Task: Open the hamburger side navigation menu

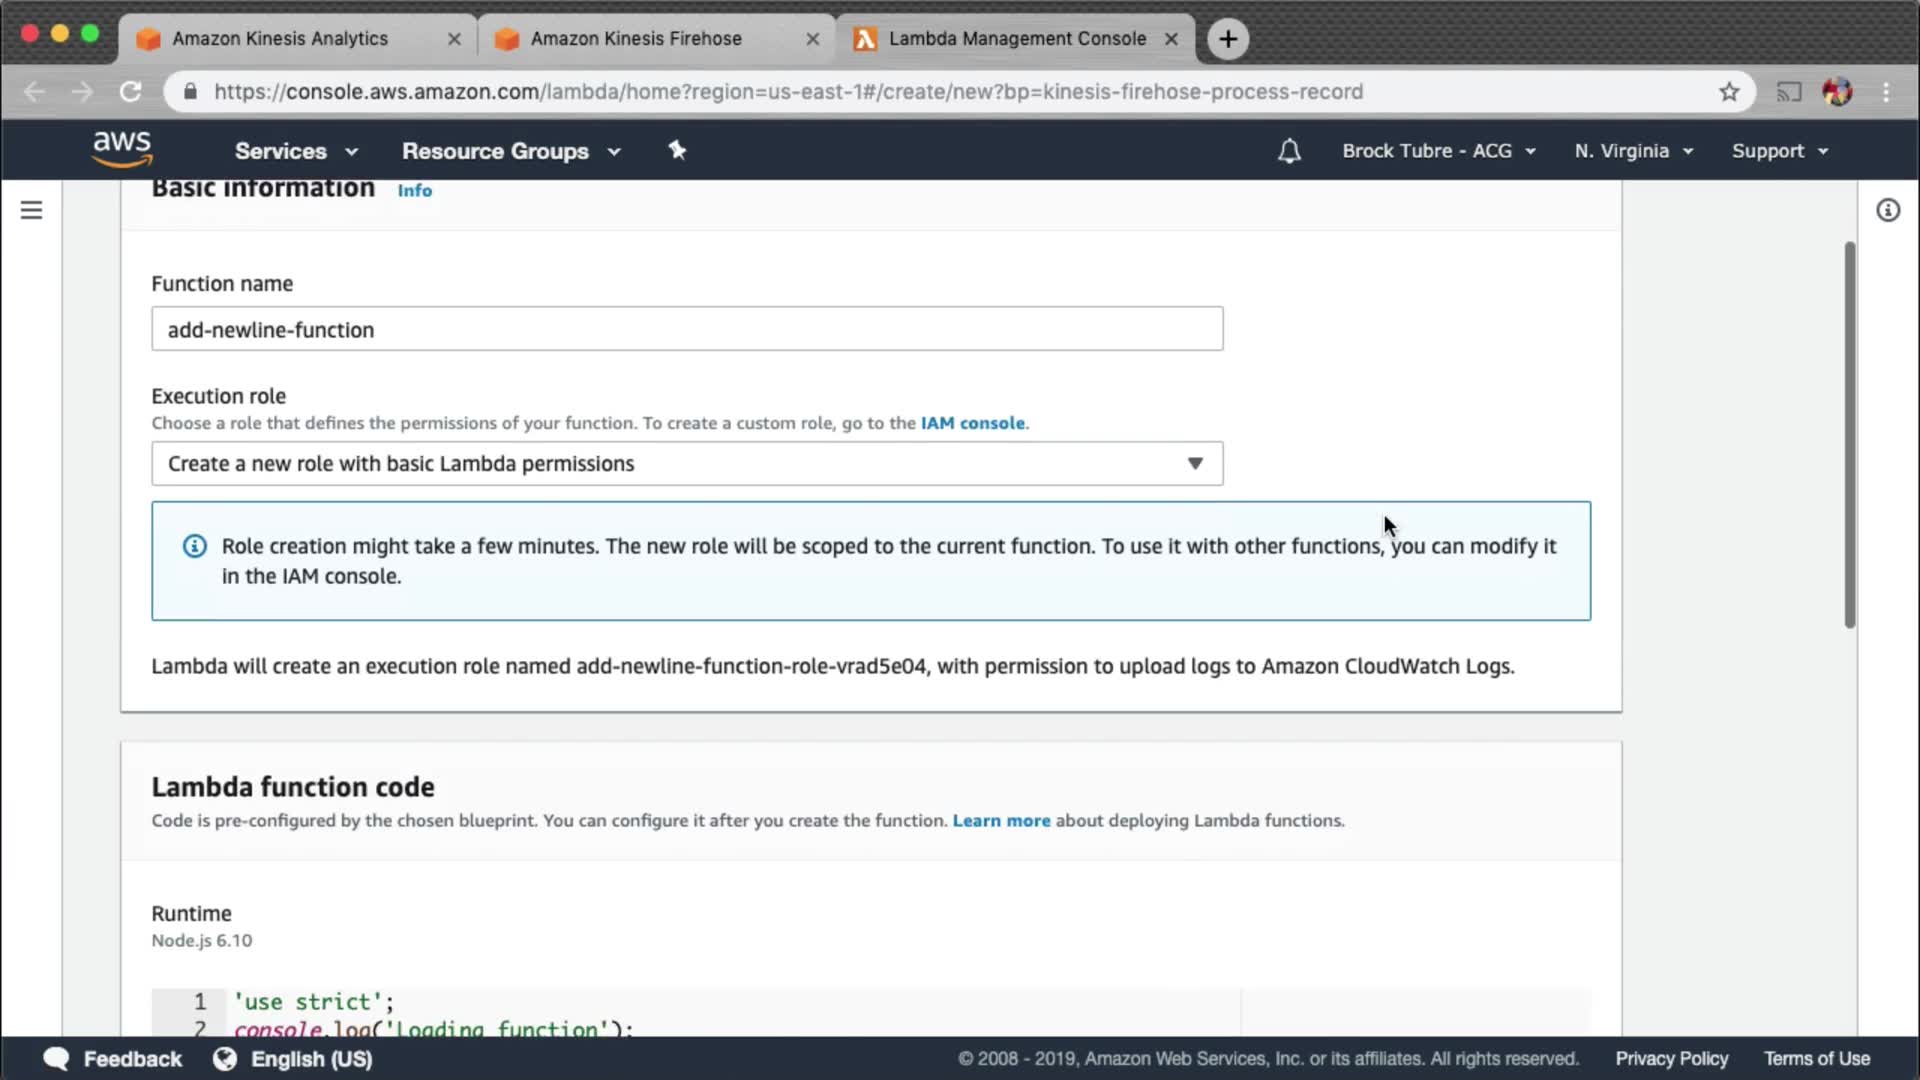Action: click(x=31, y=210)
